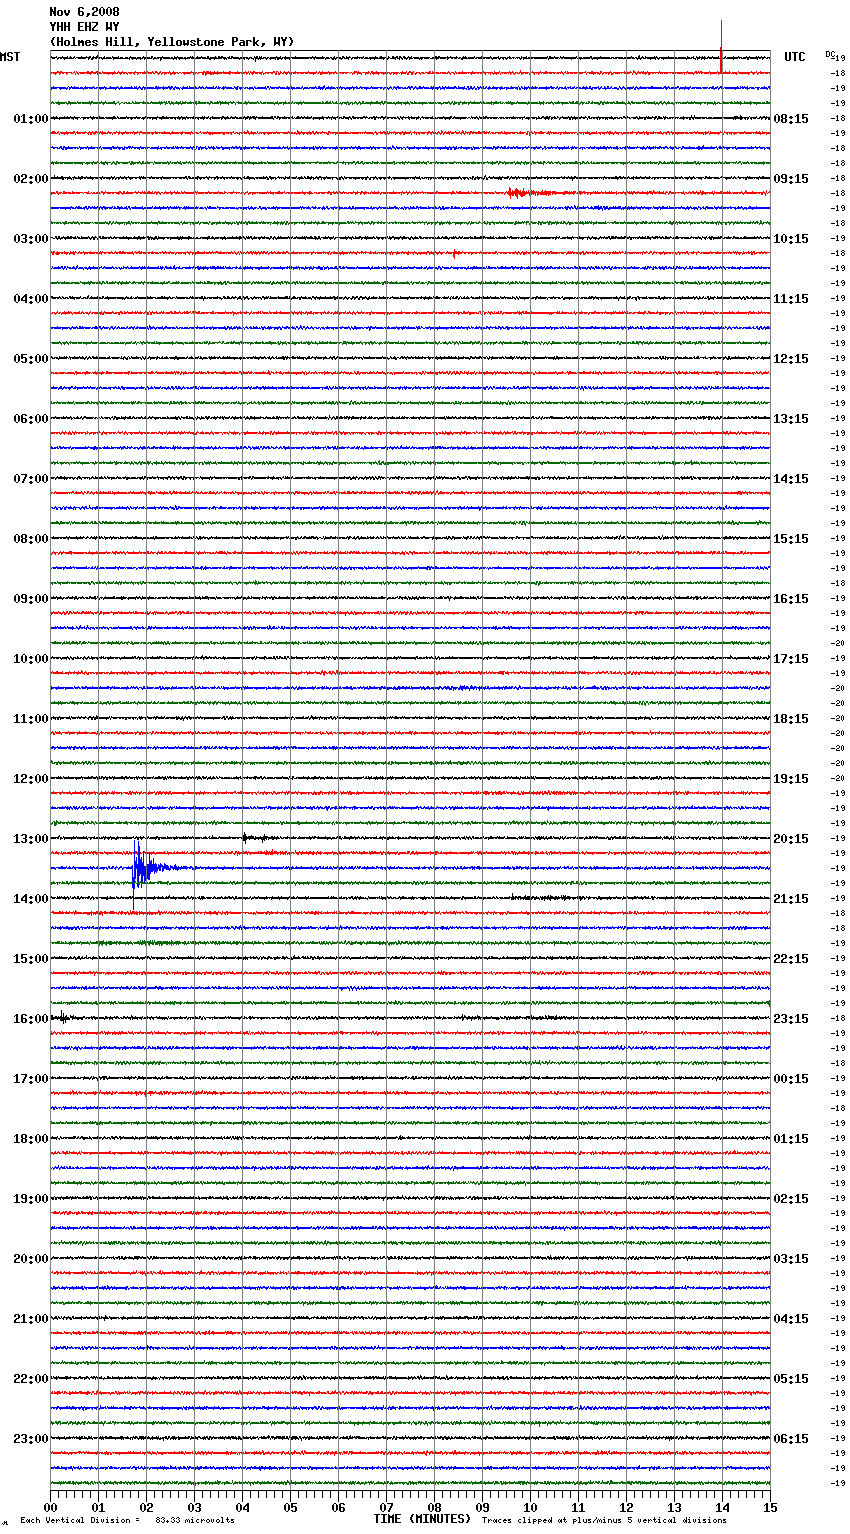This screenshot has width=850, height=1534.
Task: Click the Traces clipped at plus/minus 5 note
Action: tap(604, 1521)
